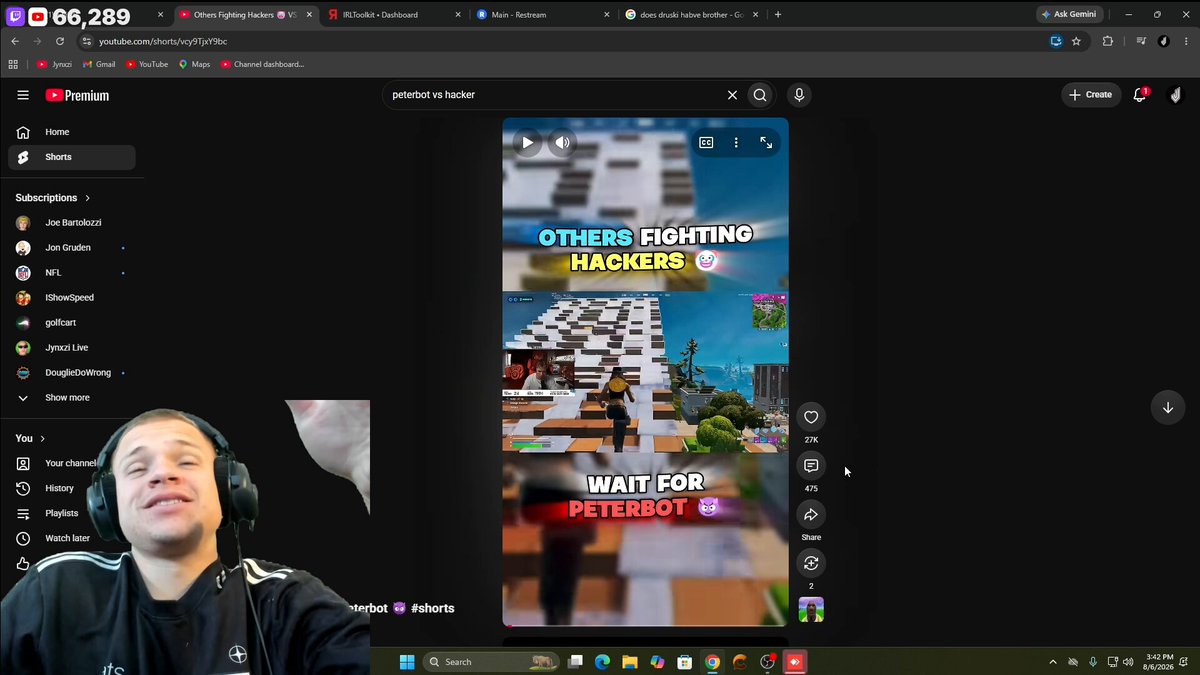
Task: Enter fullscreen on the short
Action: pos(766,143)
